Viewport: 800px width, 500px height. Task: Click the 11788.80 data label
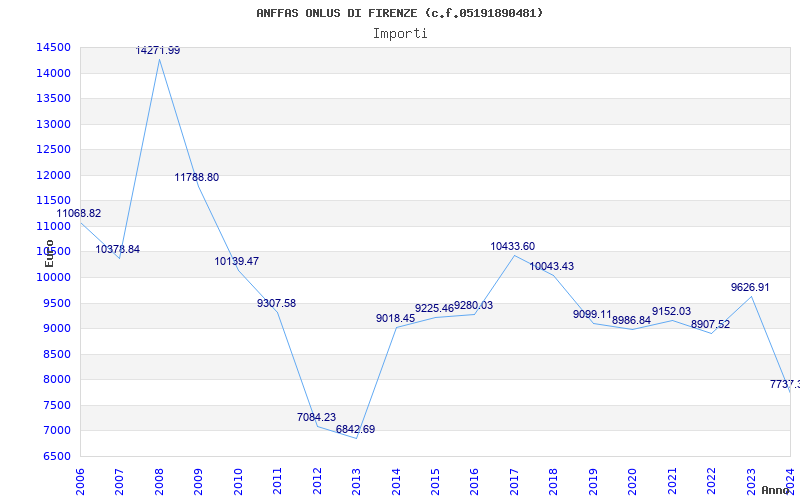(x=196, y=178)
